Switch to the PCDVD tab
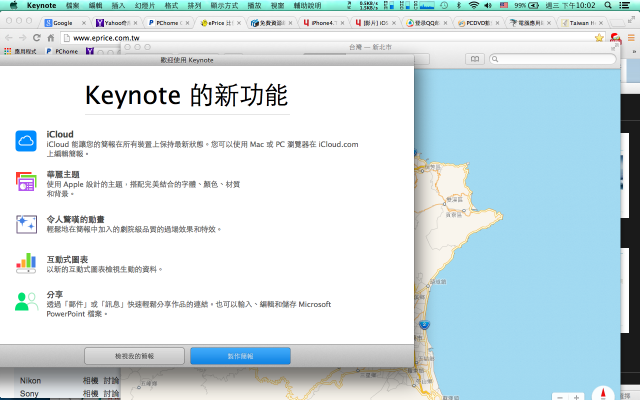The height and width of the screenshot is (400, 640). tap(477, 23)
